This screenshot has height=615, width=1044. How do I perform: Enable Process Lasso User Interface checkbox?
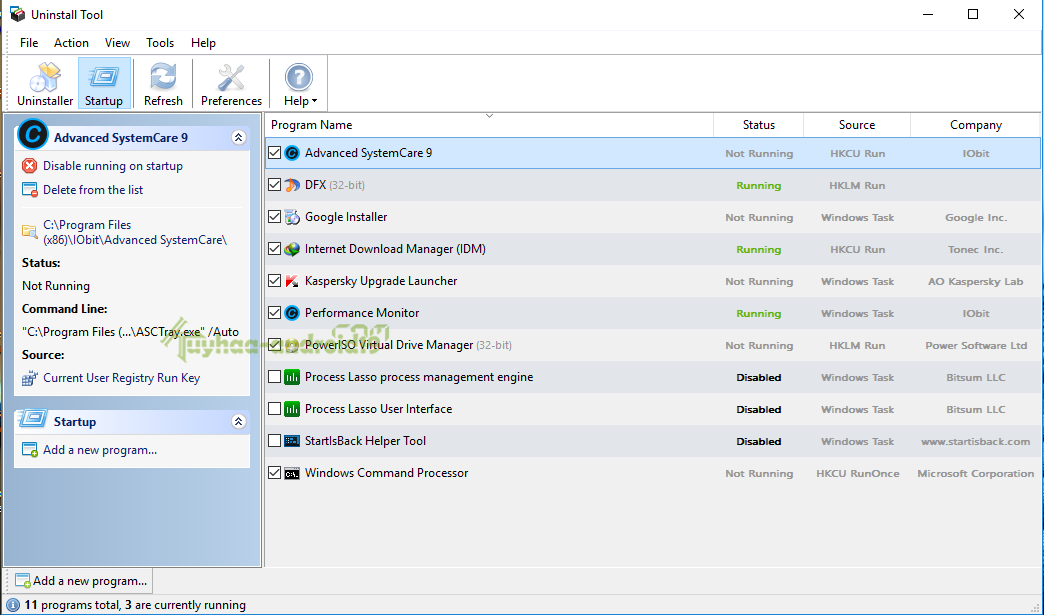pyautogui.click(x=274, y=409)
